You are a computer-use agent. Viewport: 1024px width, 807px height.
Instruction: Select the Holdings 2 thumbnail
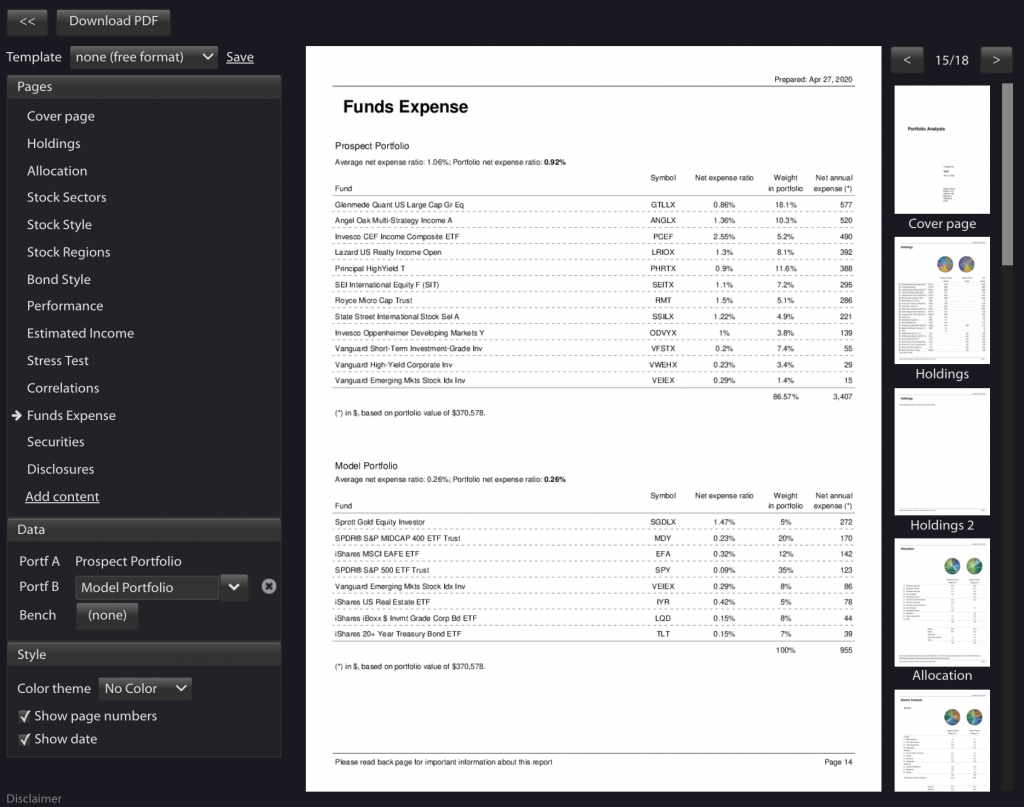pos(942,451)
